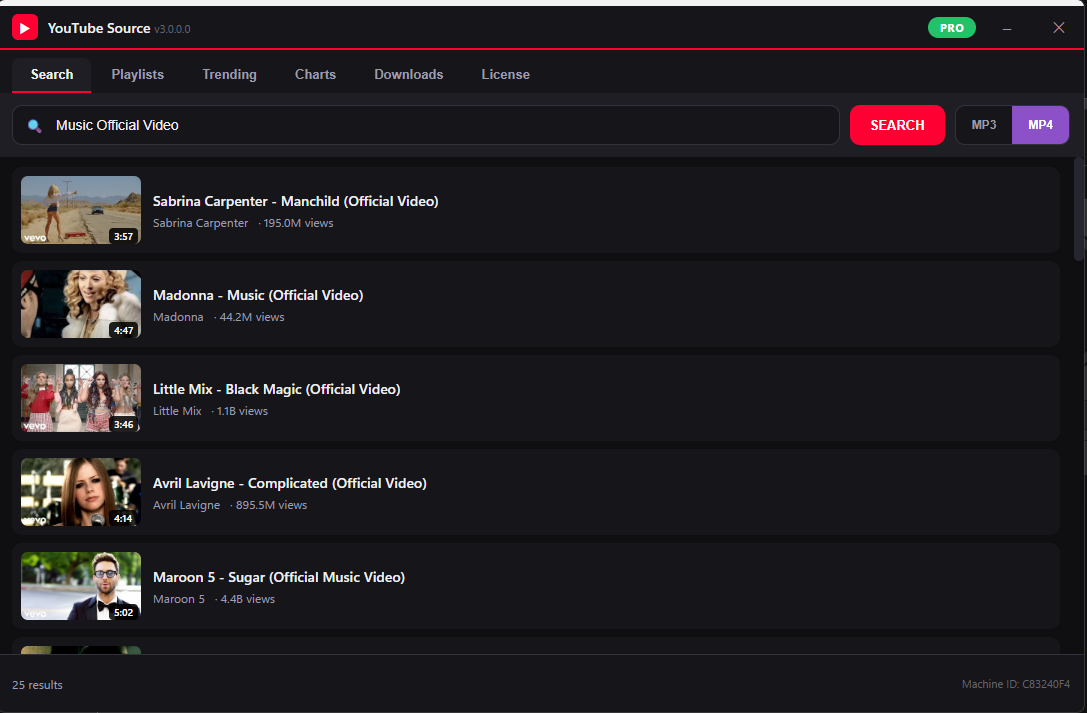Select Maroon 5 Sugar thumbnail
This screenshot has width=1087, height=713.
click(81, 586)
